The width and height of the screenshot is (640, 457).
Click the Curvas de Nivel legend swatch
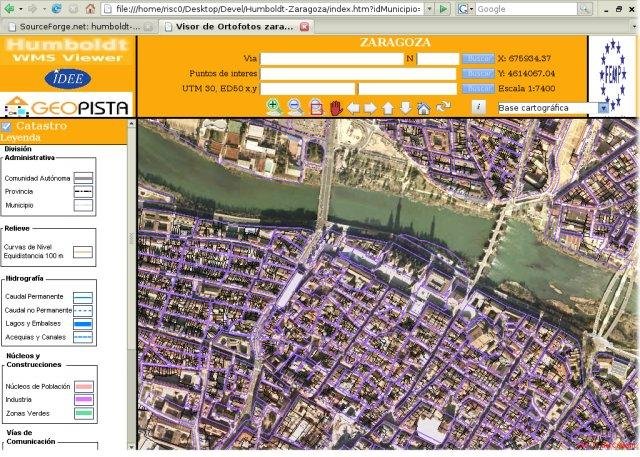tap(83, 252)
